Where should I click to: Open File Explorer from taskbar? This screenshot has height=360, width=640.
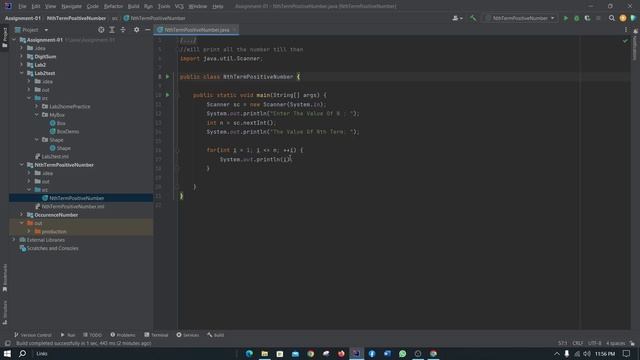point(264,353)
